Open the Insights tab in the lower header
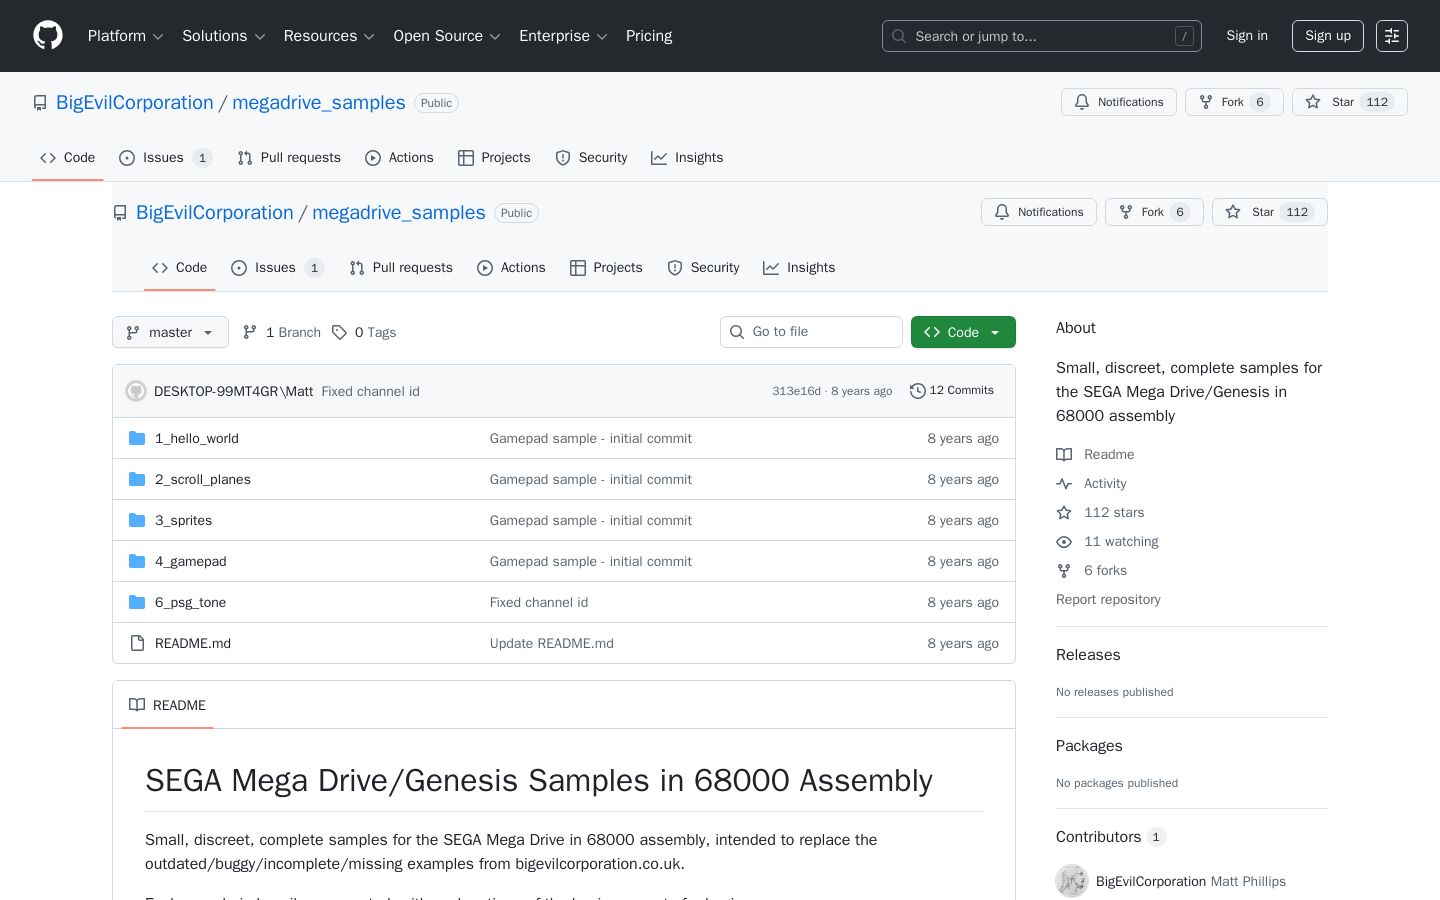Viewport: 1440px width, 900px height. point(799,268)
